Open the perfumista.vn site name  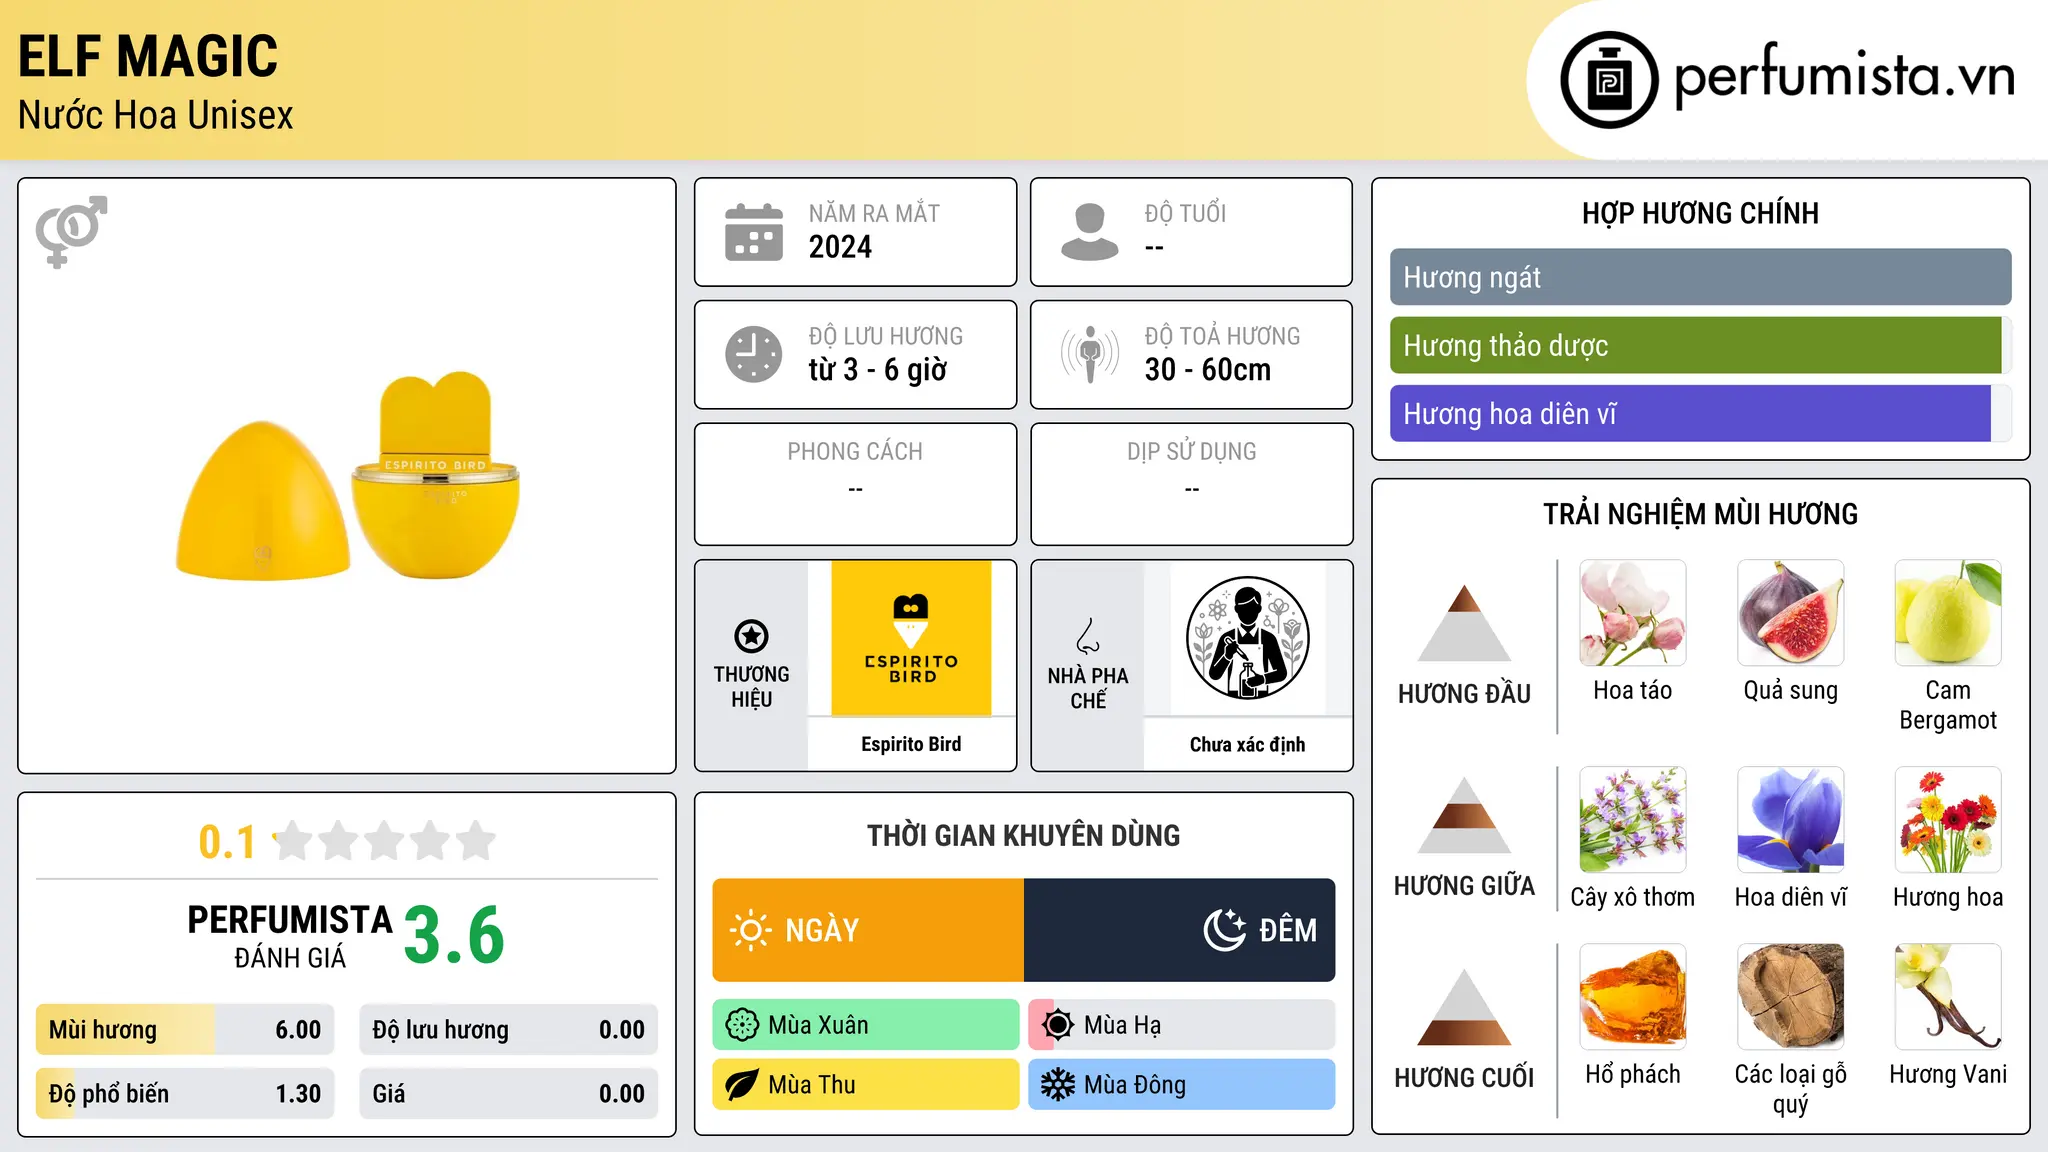tap(1845, 76)
